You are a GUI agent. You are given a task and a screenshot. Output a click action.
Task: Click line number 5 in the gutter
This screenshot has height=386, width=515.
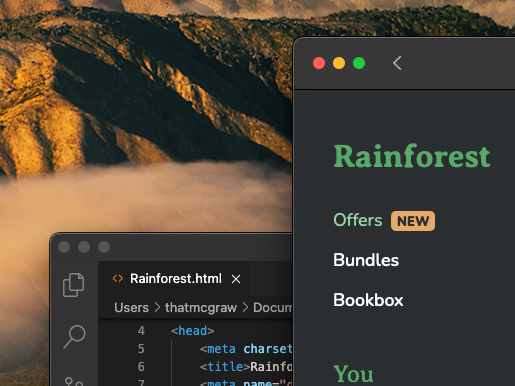pyautogui.click(x=141, y=349)
